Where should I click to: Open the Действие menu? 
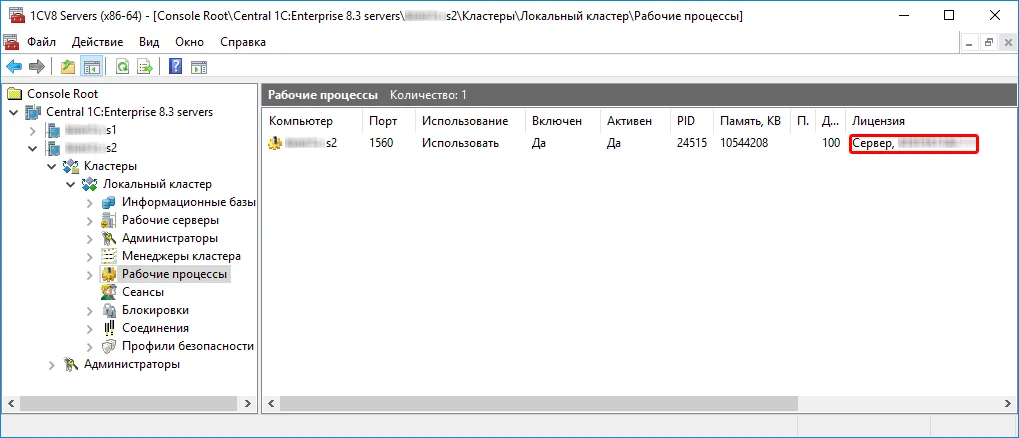pyautogui.click(x=97, y=42)
